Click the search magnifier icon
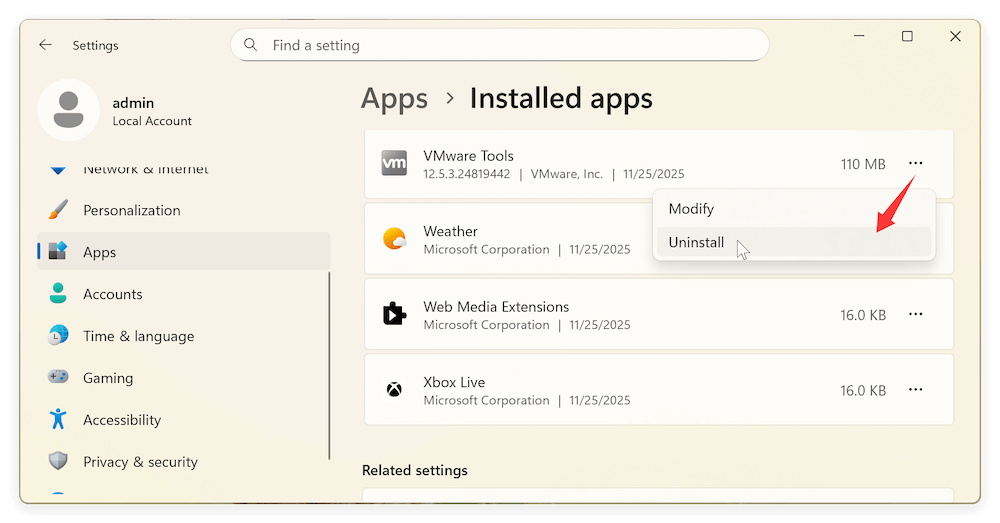Image resolution: width=1000 pixels, height=523 pixels. [x=251, y=45]
